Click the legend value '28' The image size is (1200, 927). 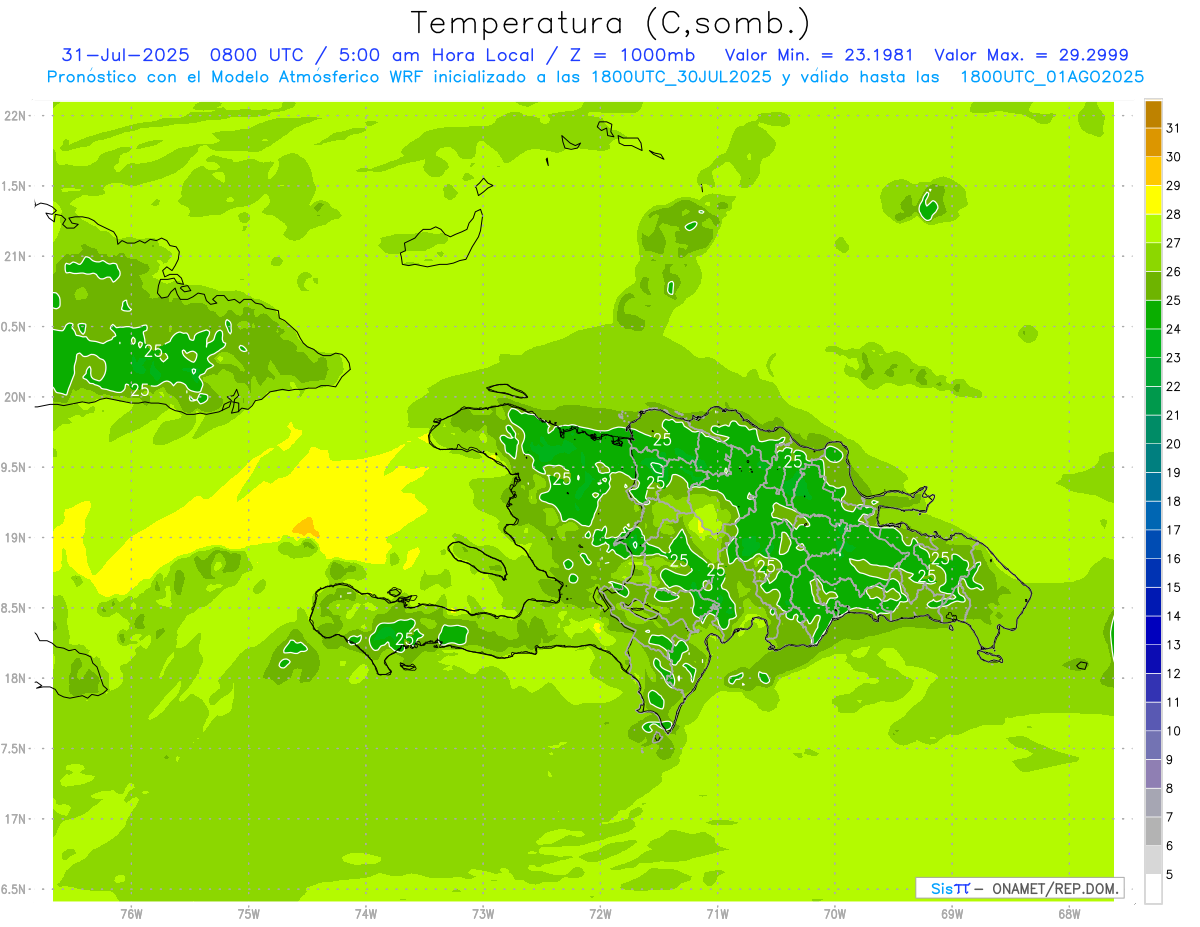tap(1174, 214)
